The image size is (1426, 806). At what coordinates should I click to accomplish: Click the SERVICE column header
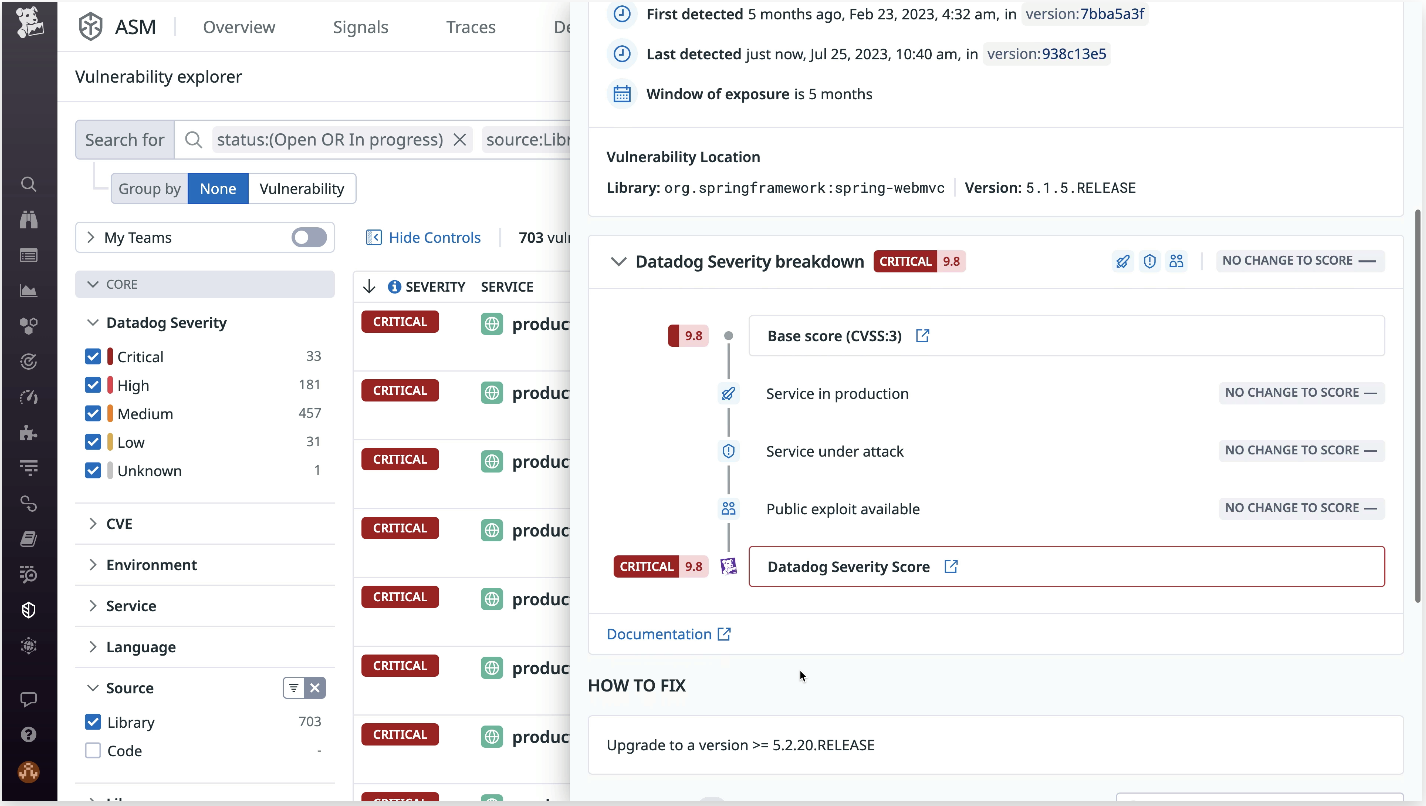tap(507, 287)
